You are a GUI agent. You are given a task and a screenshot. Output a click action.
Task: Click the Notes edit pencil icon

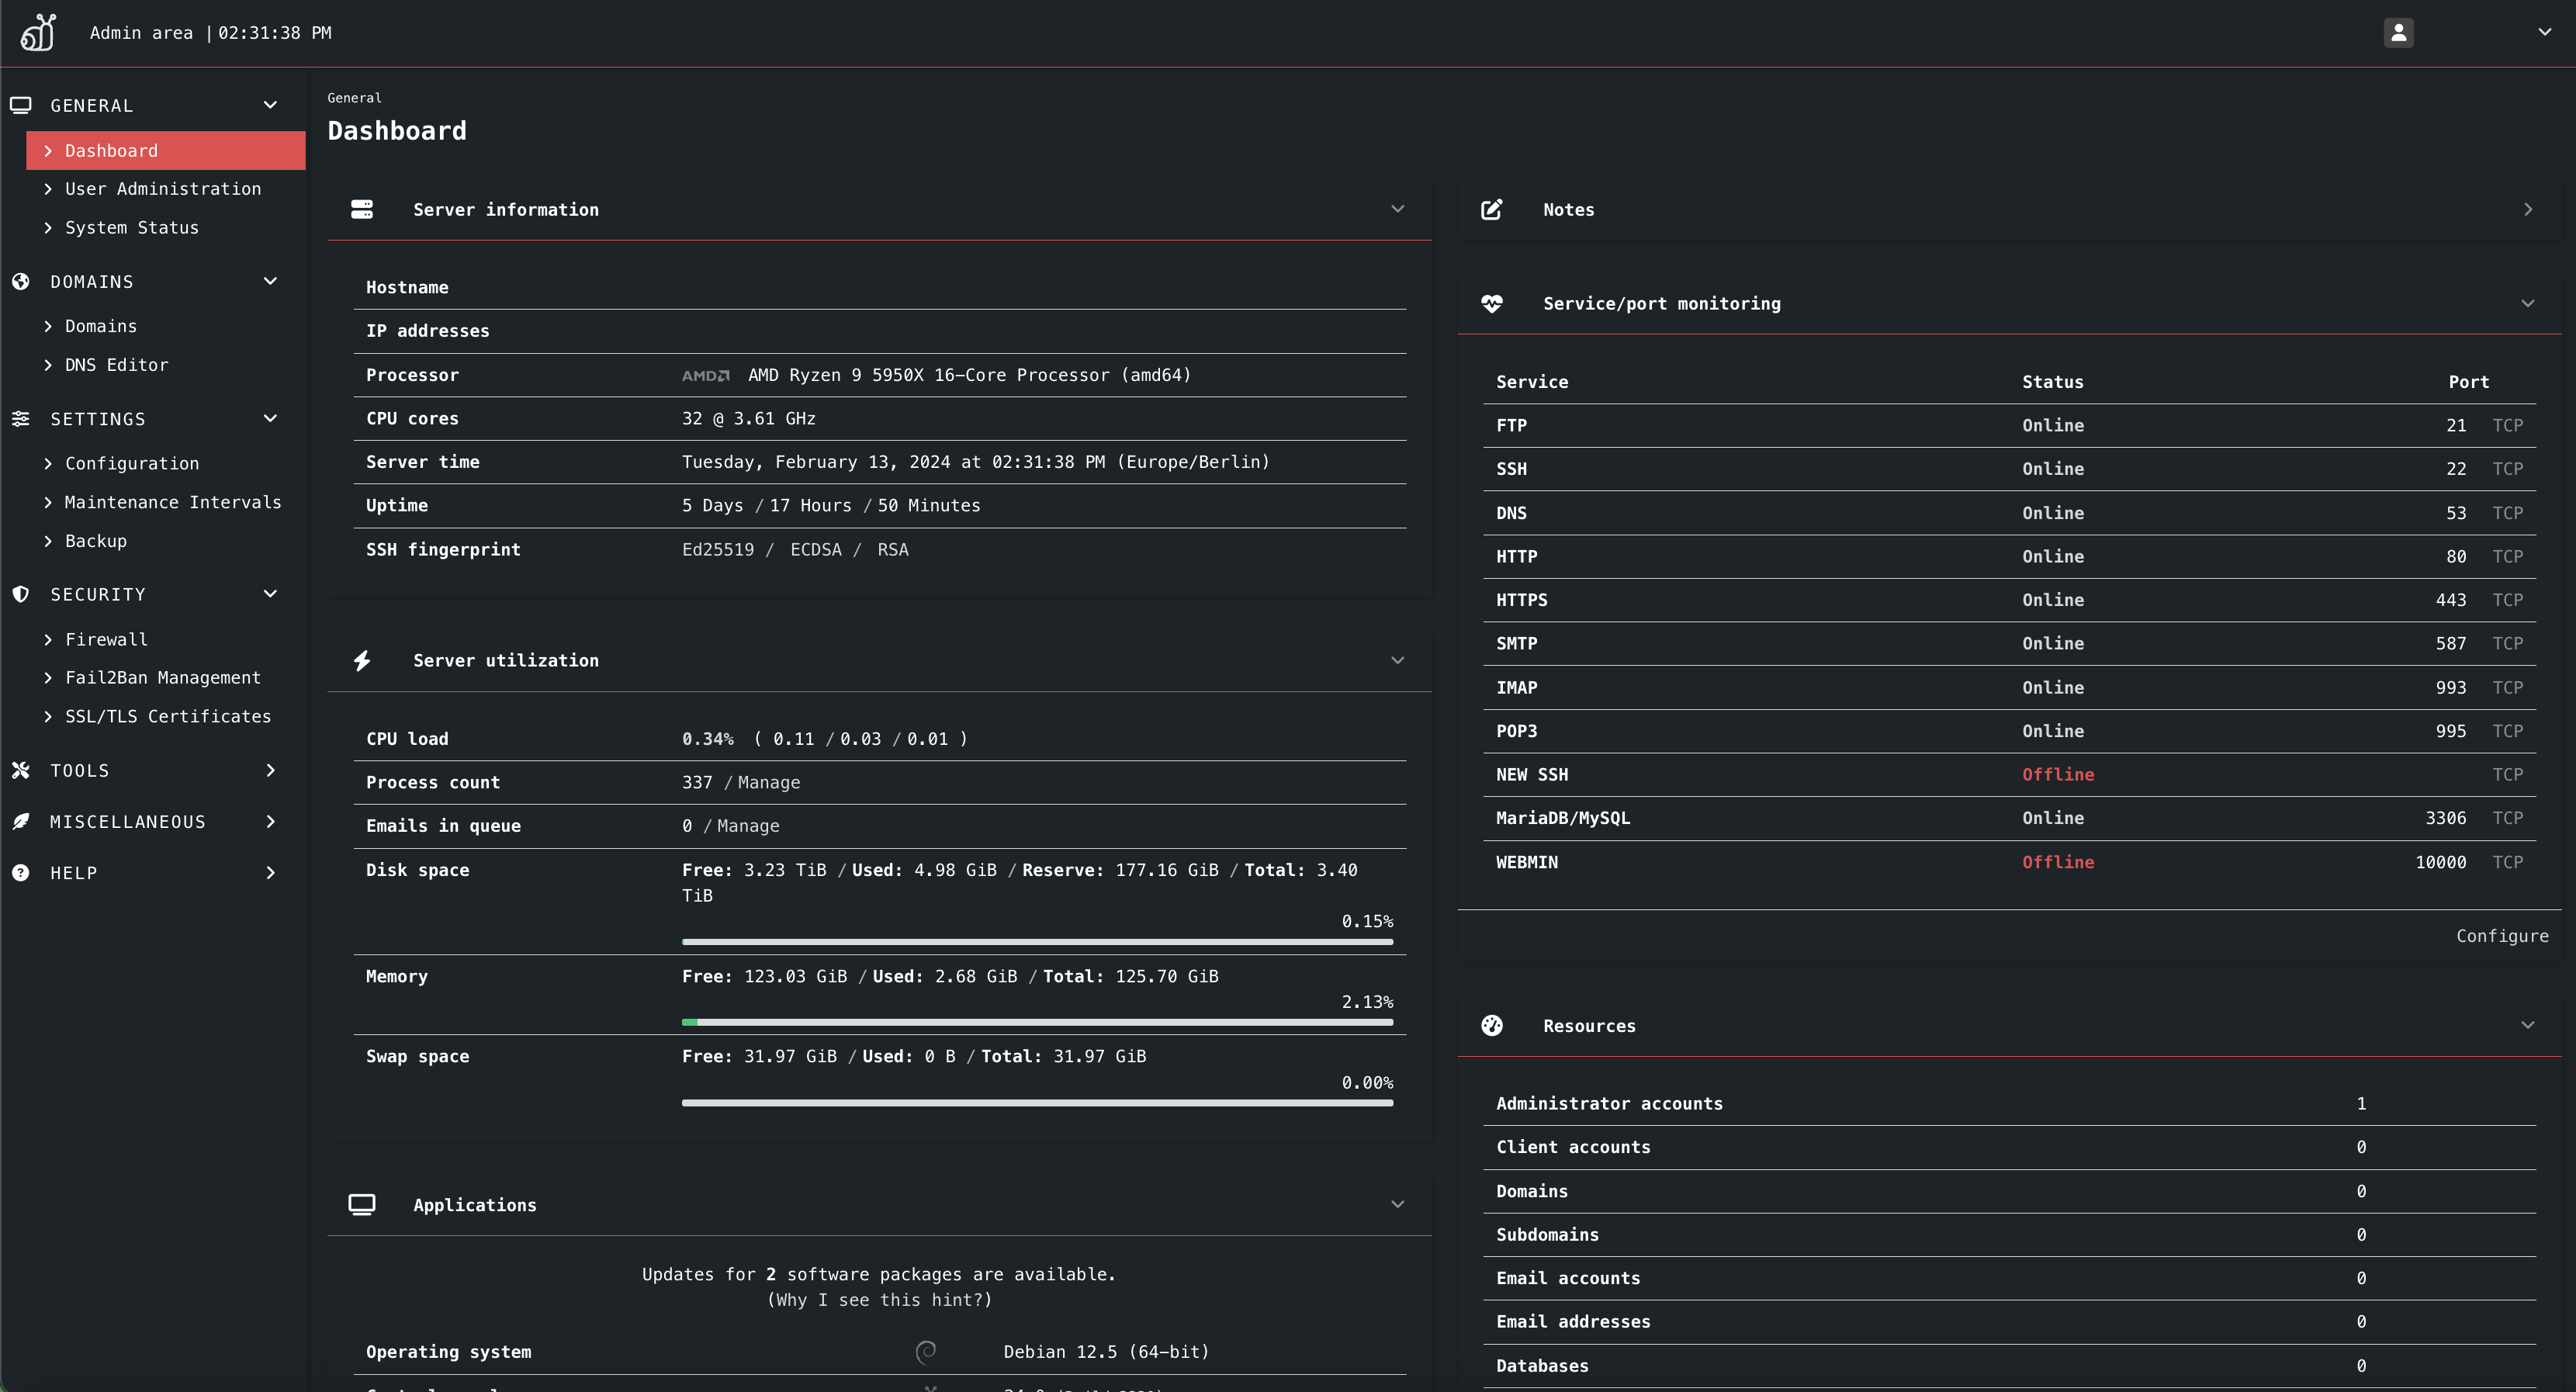point(1491,209)
